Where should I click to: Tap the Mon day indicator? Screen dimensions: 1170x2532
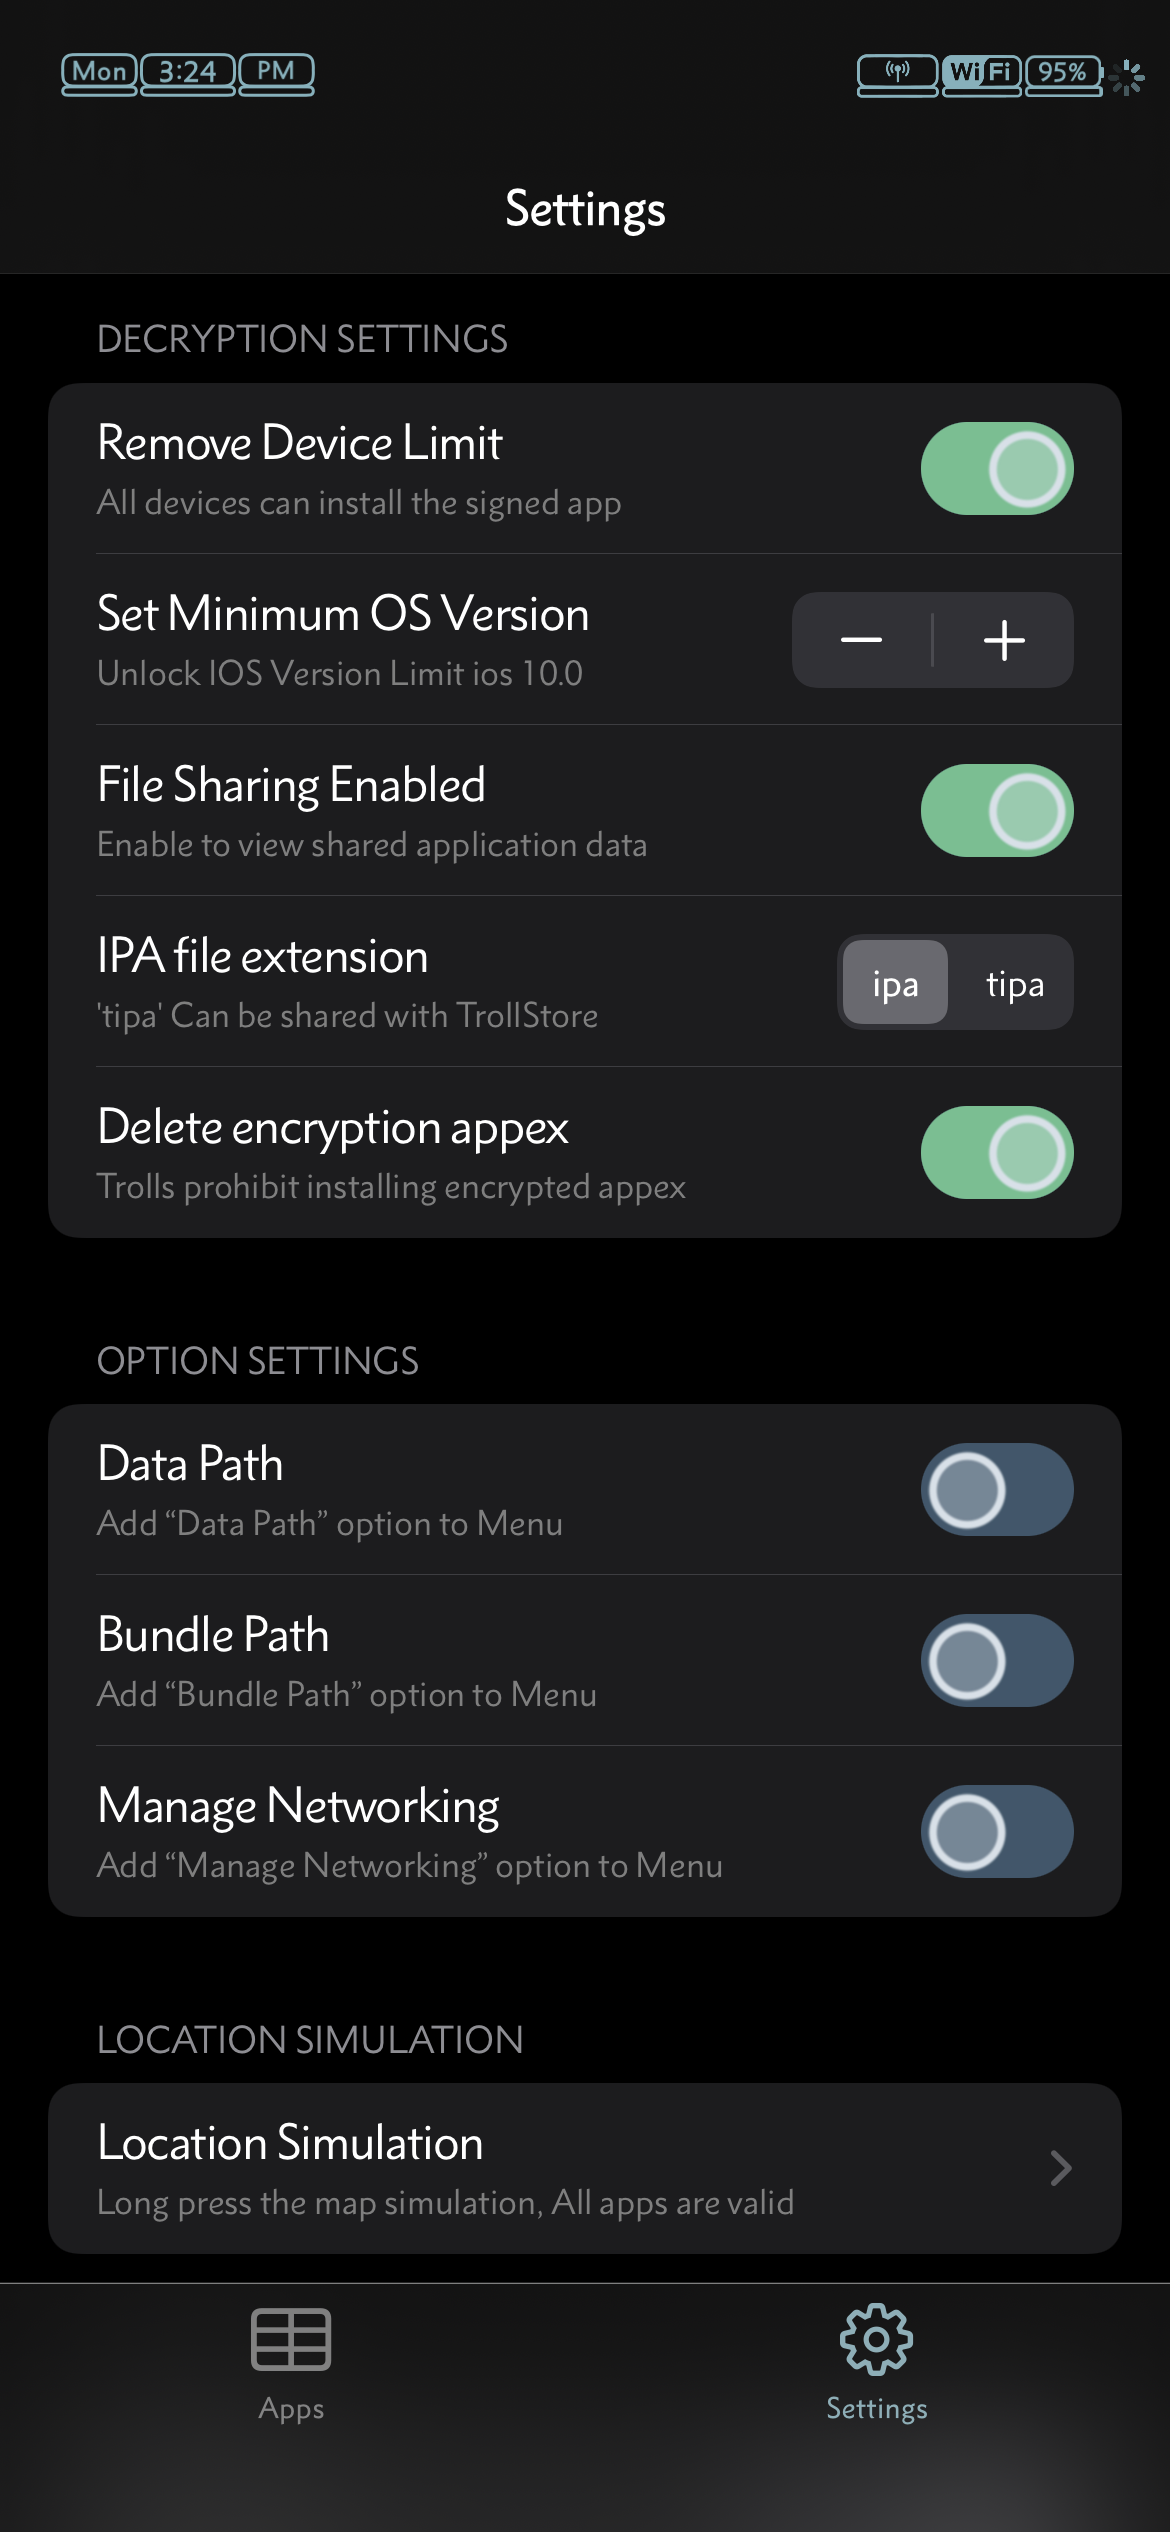[101, 71]
